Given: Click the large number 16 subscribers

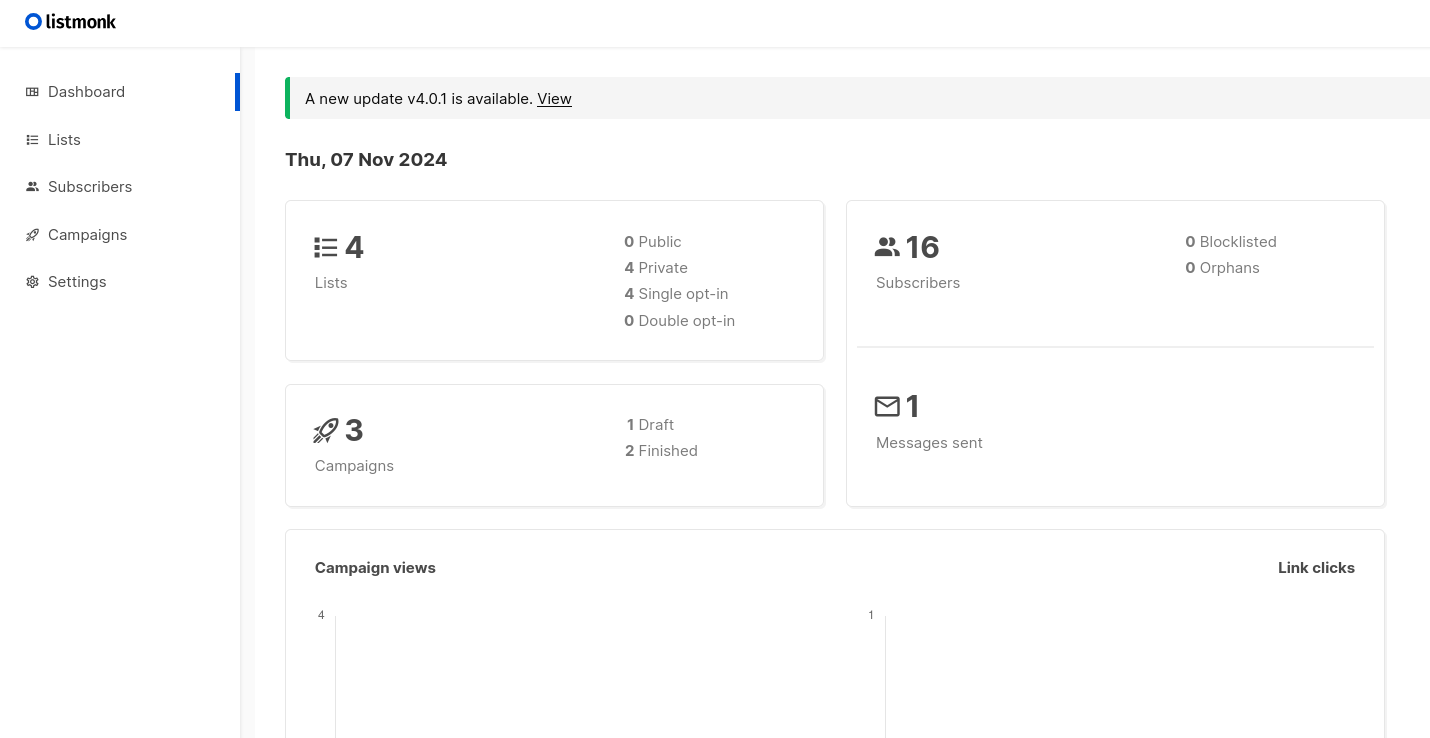Looking at the screenshot, I should [922, 247].
